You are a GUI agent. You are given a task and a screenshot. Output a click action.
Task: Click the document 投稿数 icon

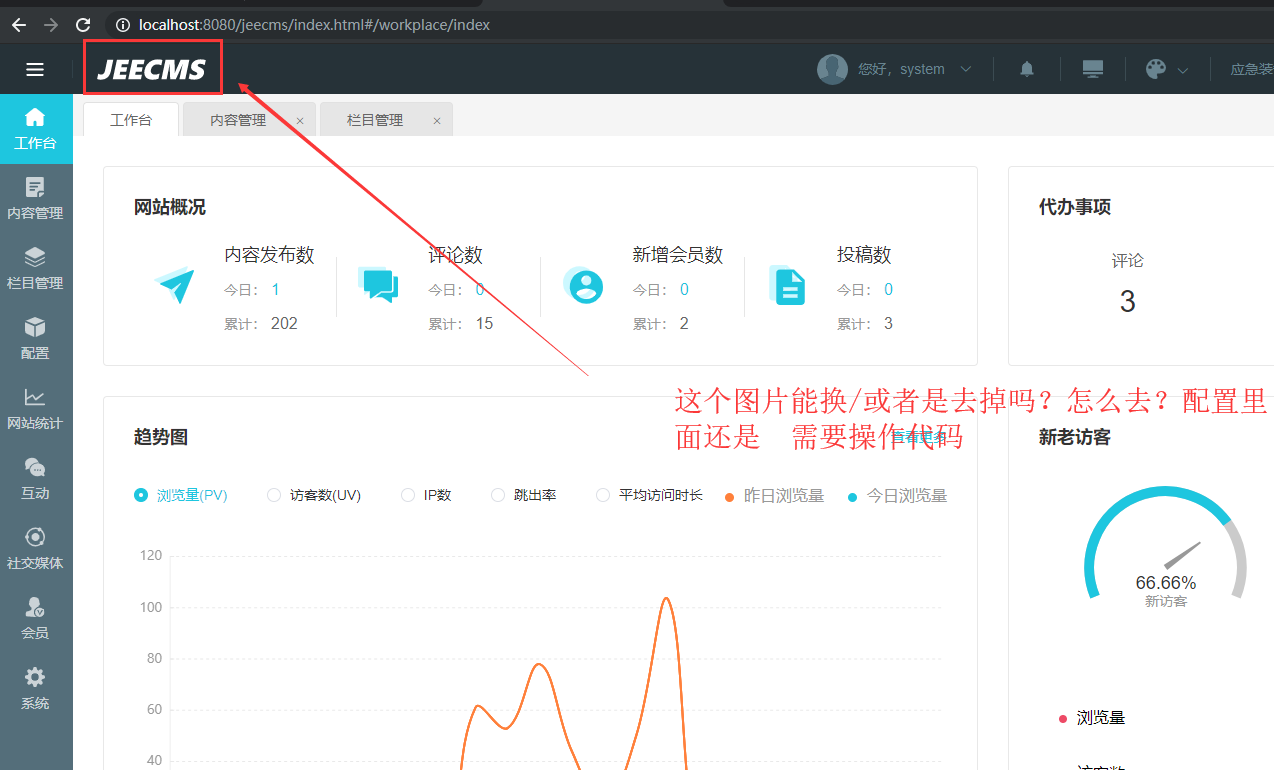click(x=788, y=286)
